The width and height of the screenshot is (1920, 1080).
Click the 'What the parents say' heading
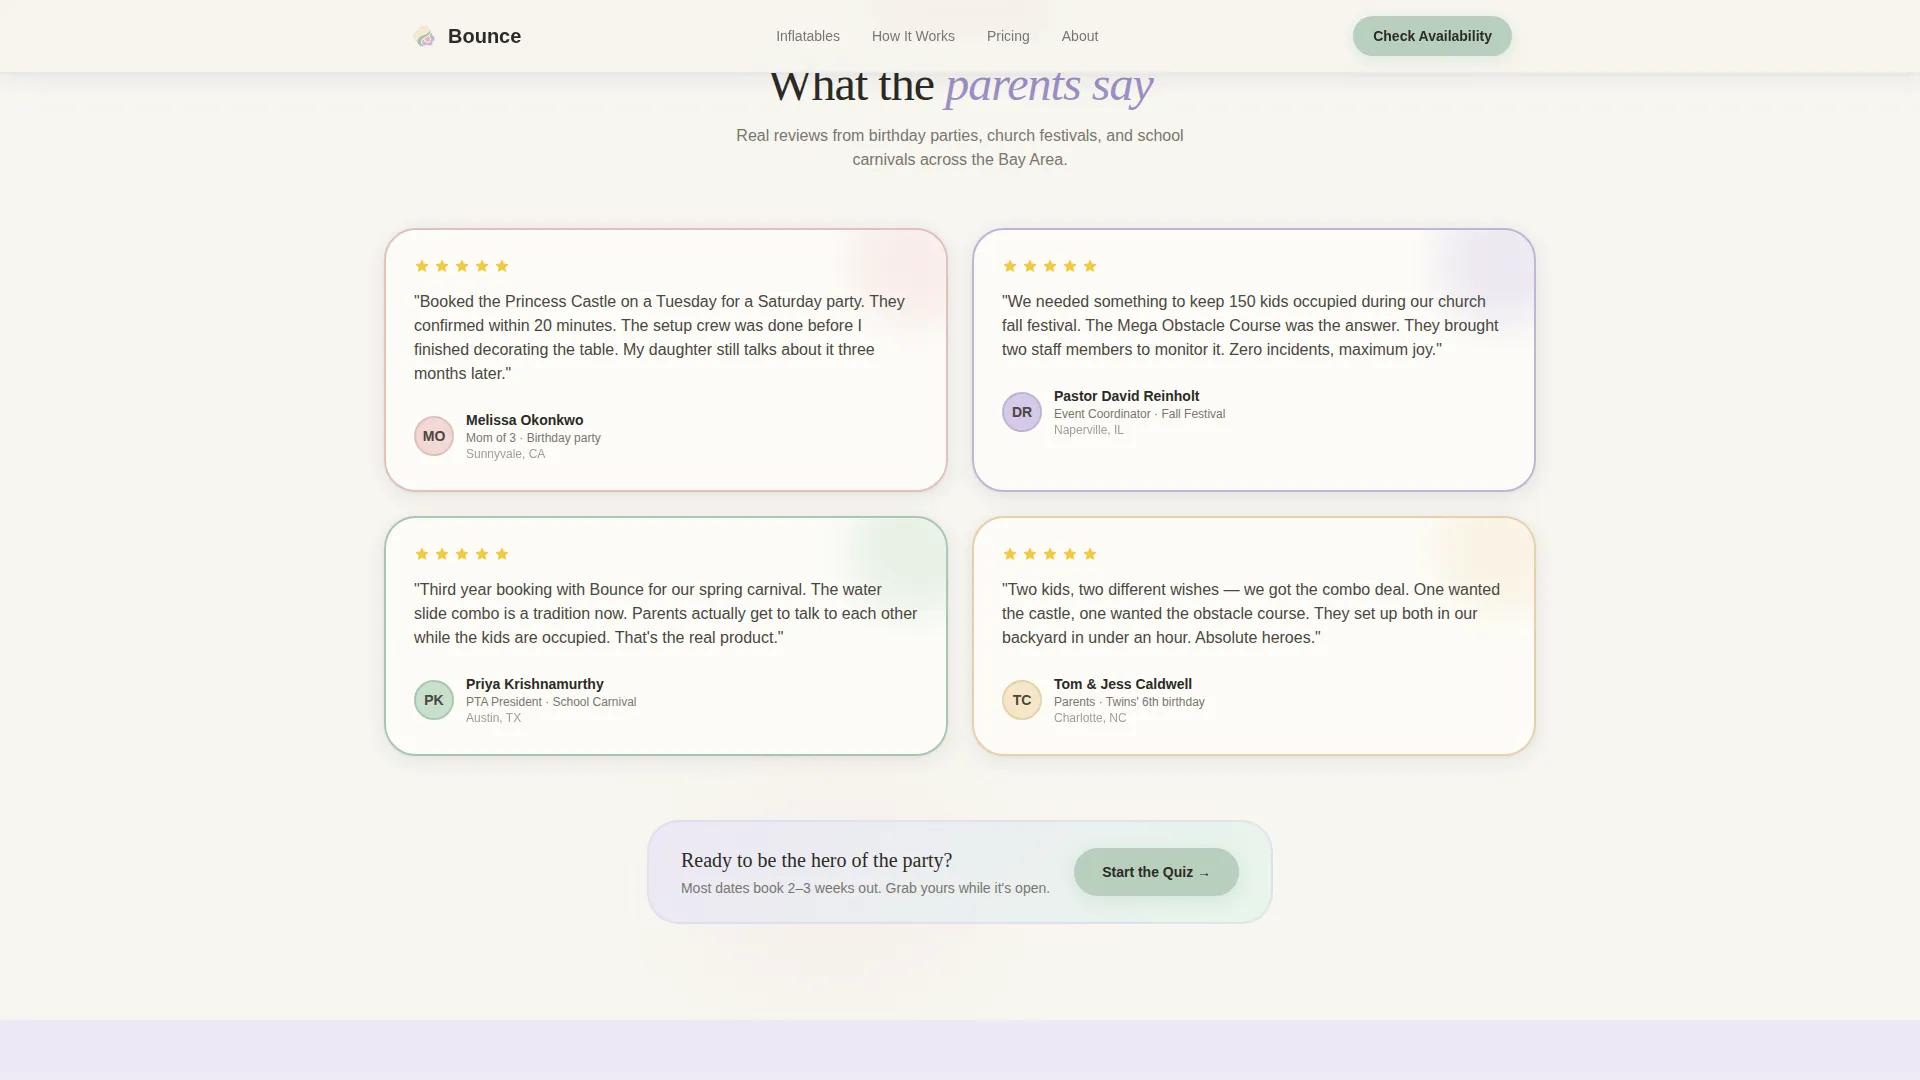coord(961,86)
